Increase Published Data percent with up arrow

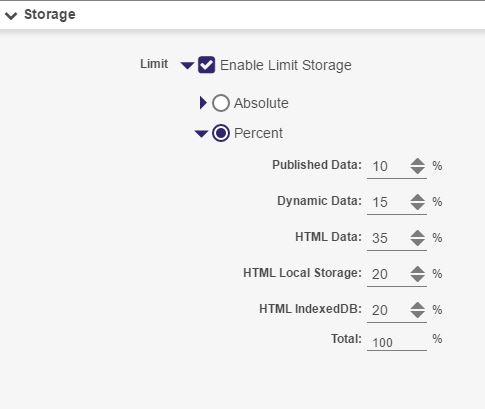[x=417, y=162]
